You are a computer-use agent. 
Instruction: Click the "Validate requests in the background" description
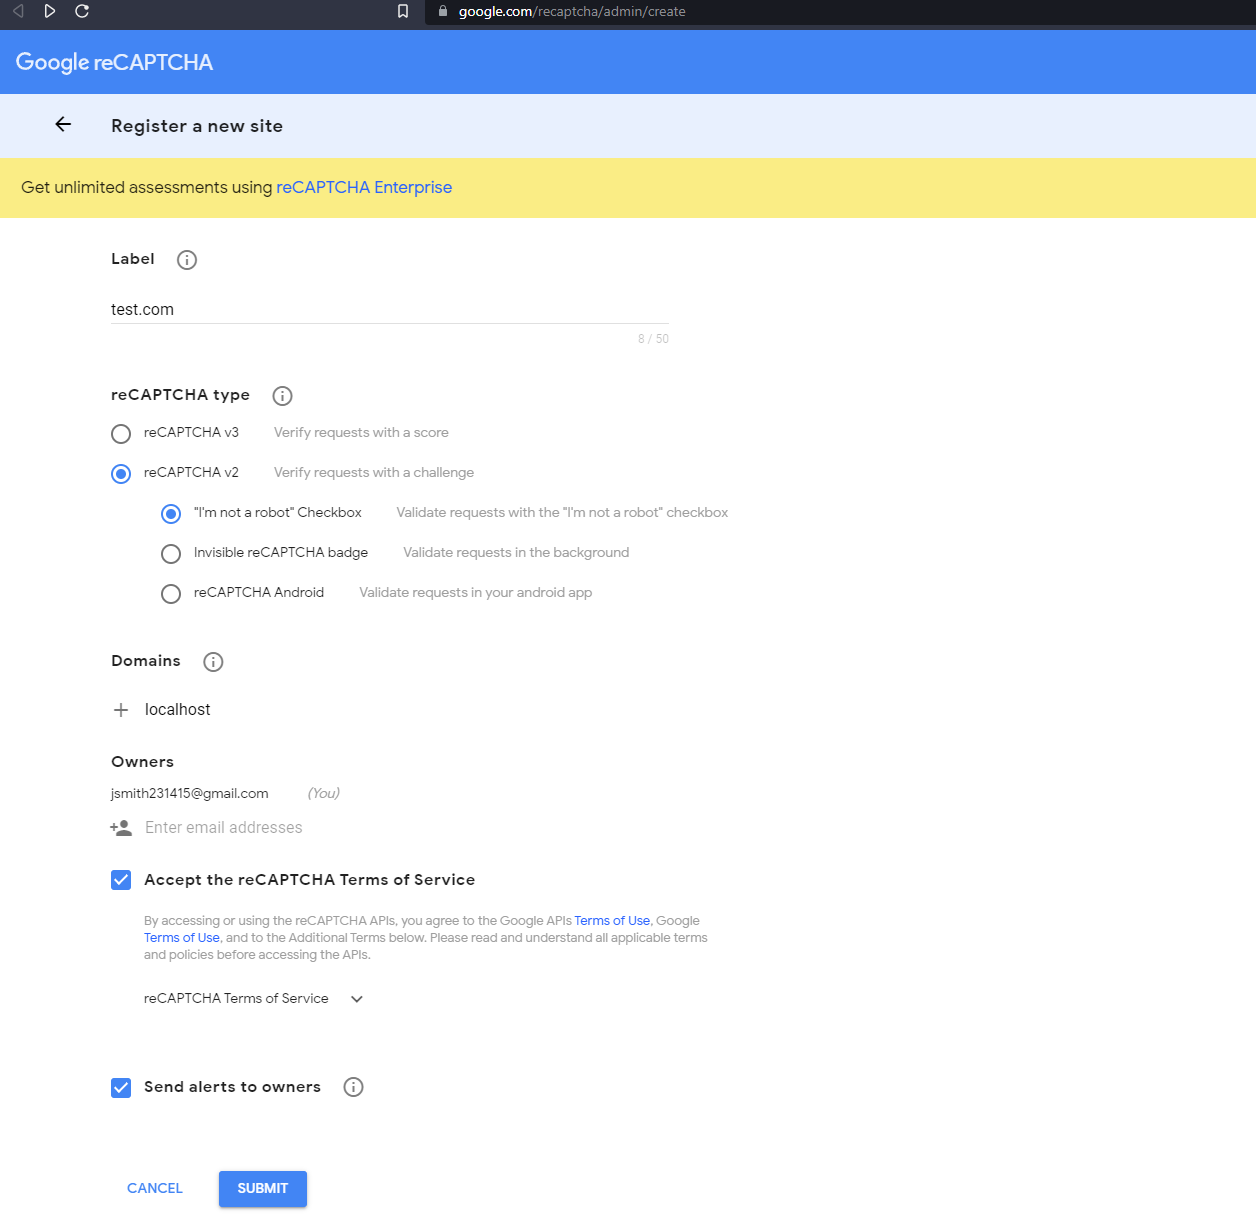[x=516, y=553]
